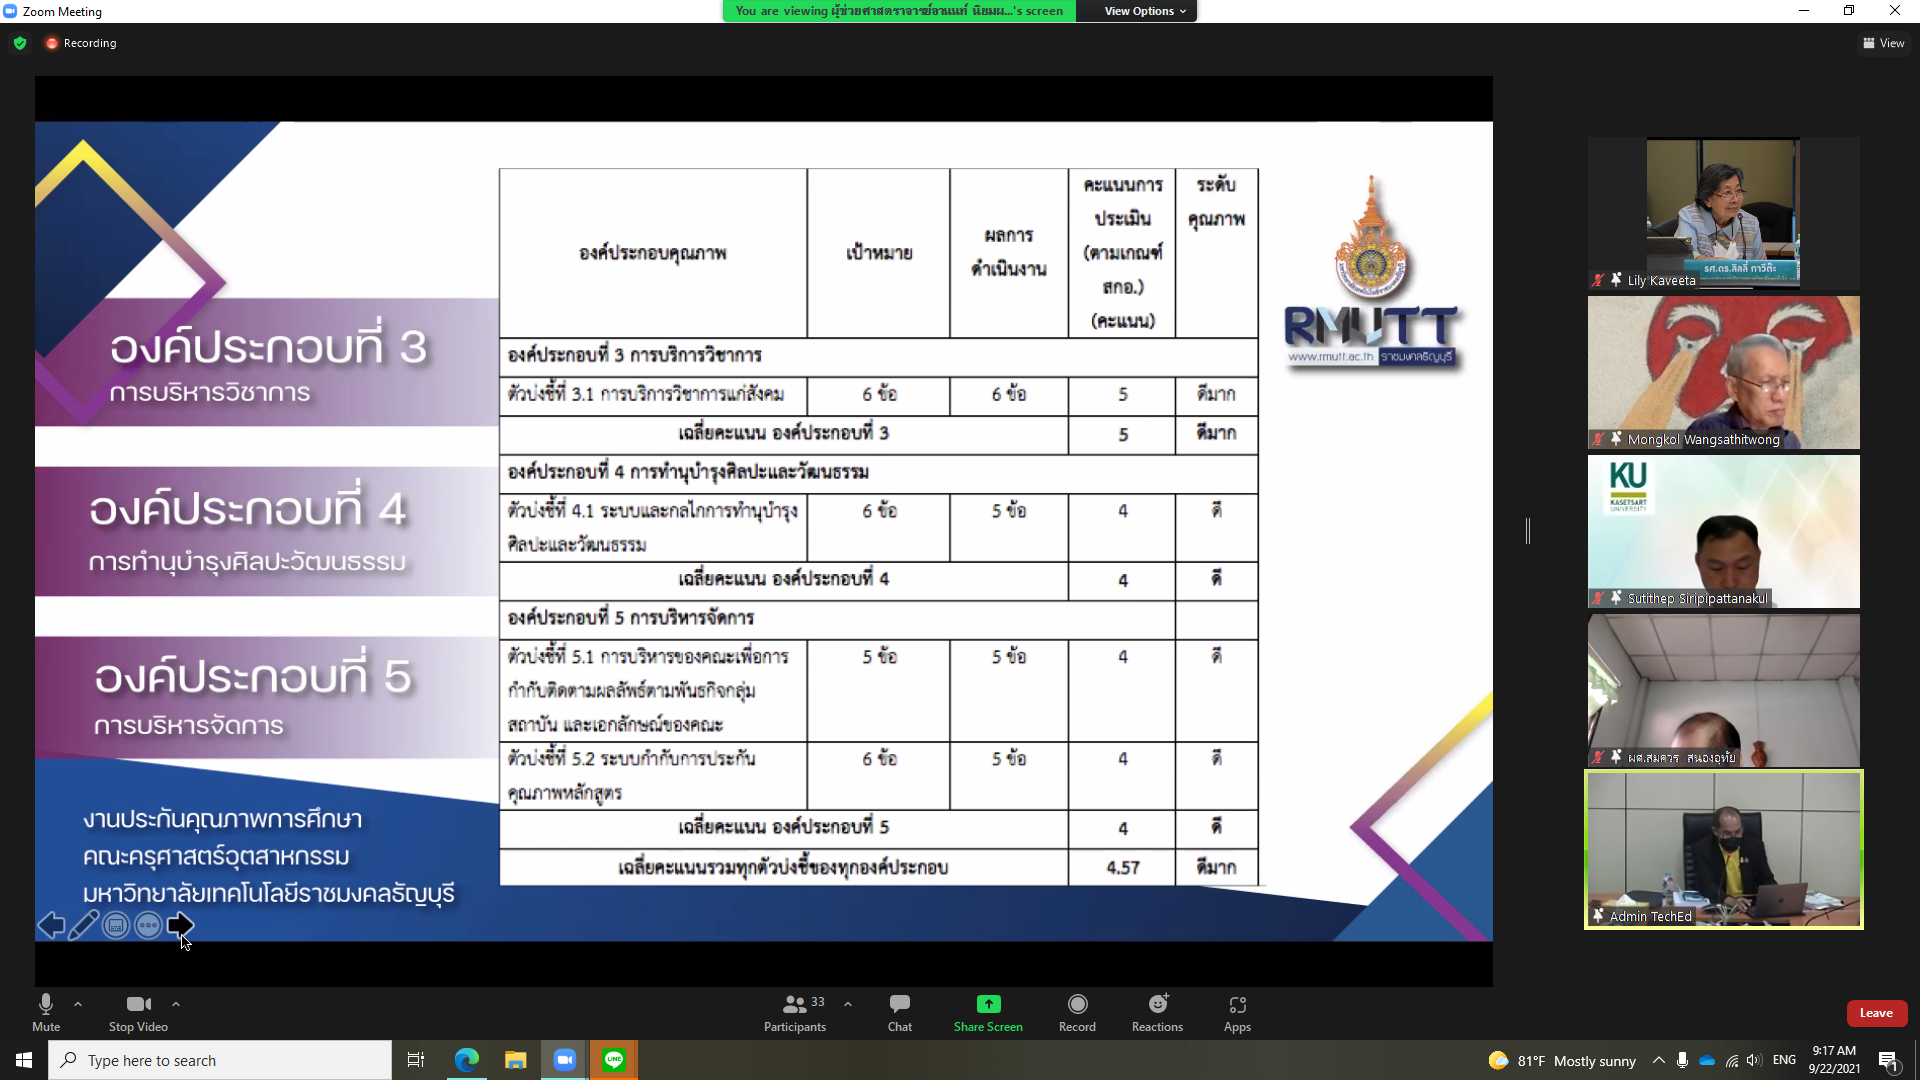Click the total score cell 4.57
Screen dimensions: 1920x1080
point(1122,867)
